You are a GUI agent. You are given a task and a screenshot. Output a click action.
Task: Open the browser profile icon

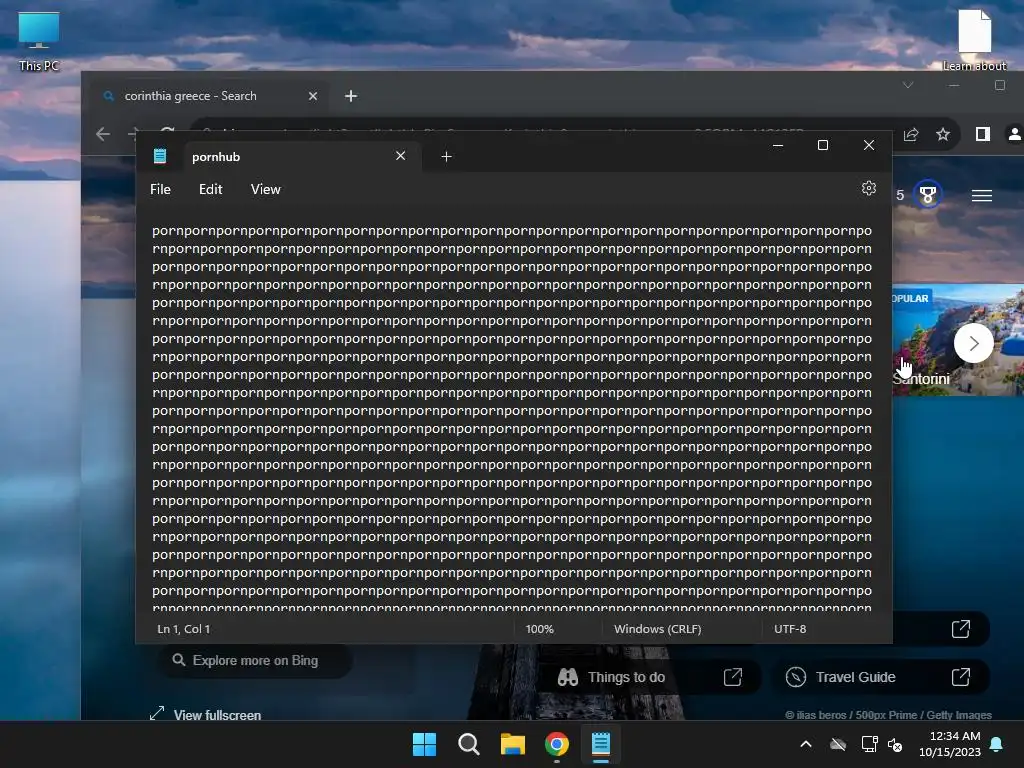click(x=1014, y=134)
